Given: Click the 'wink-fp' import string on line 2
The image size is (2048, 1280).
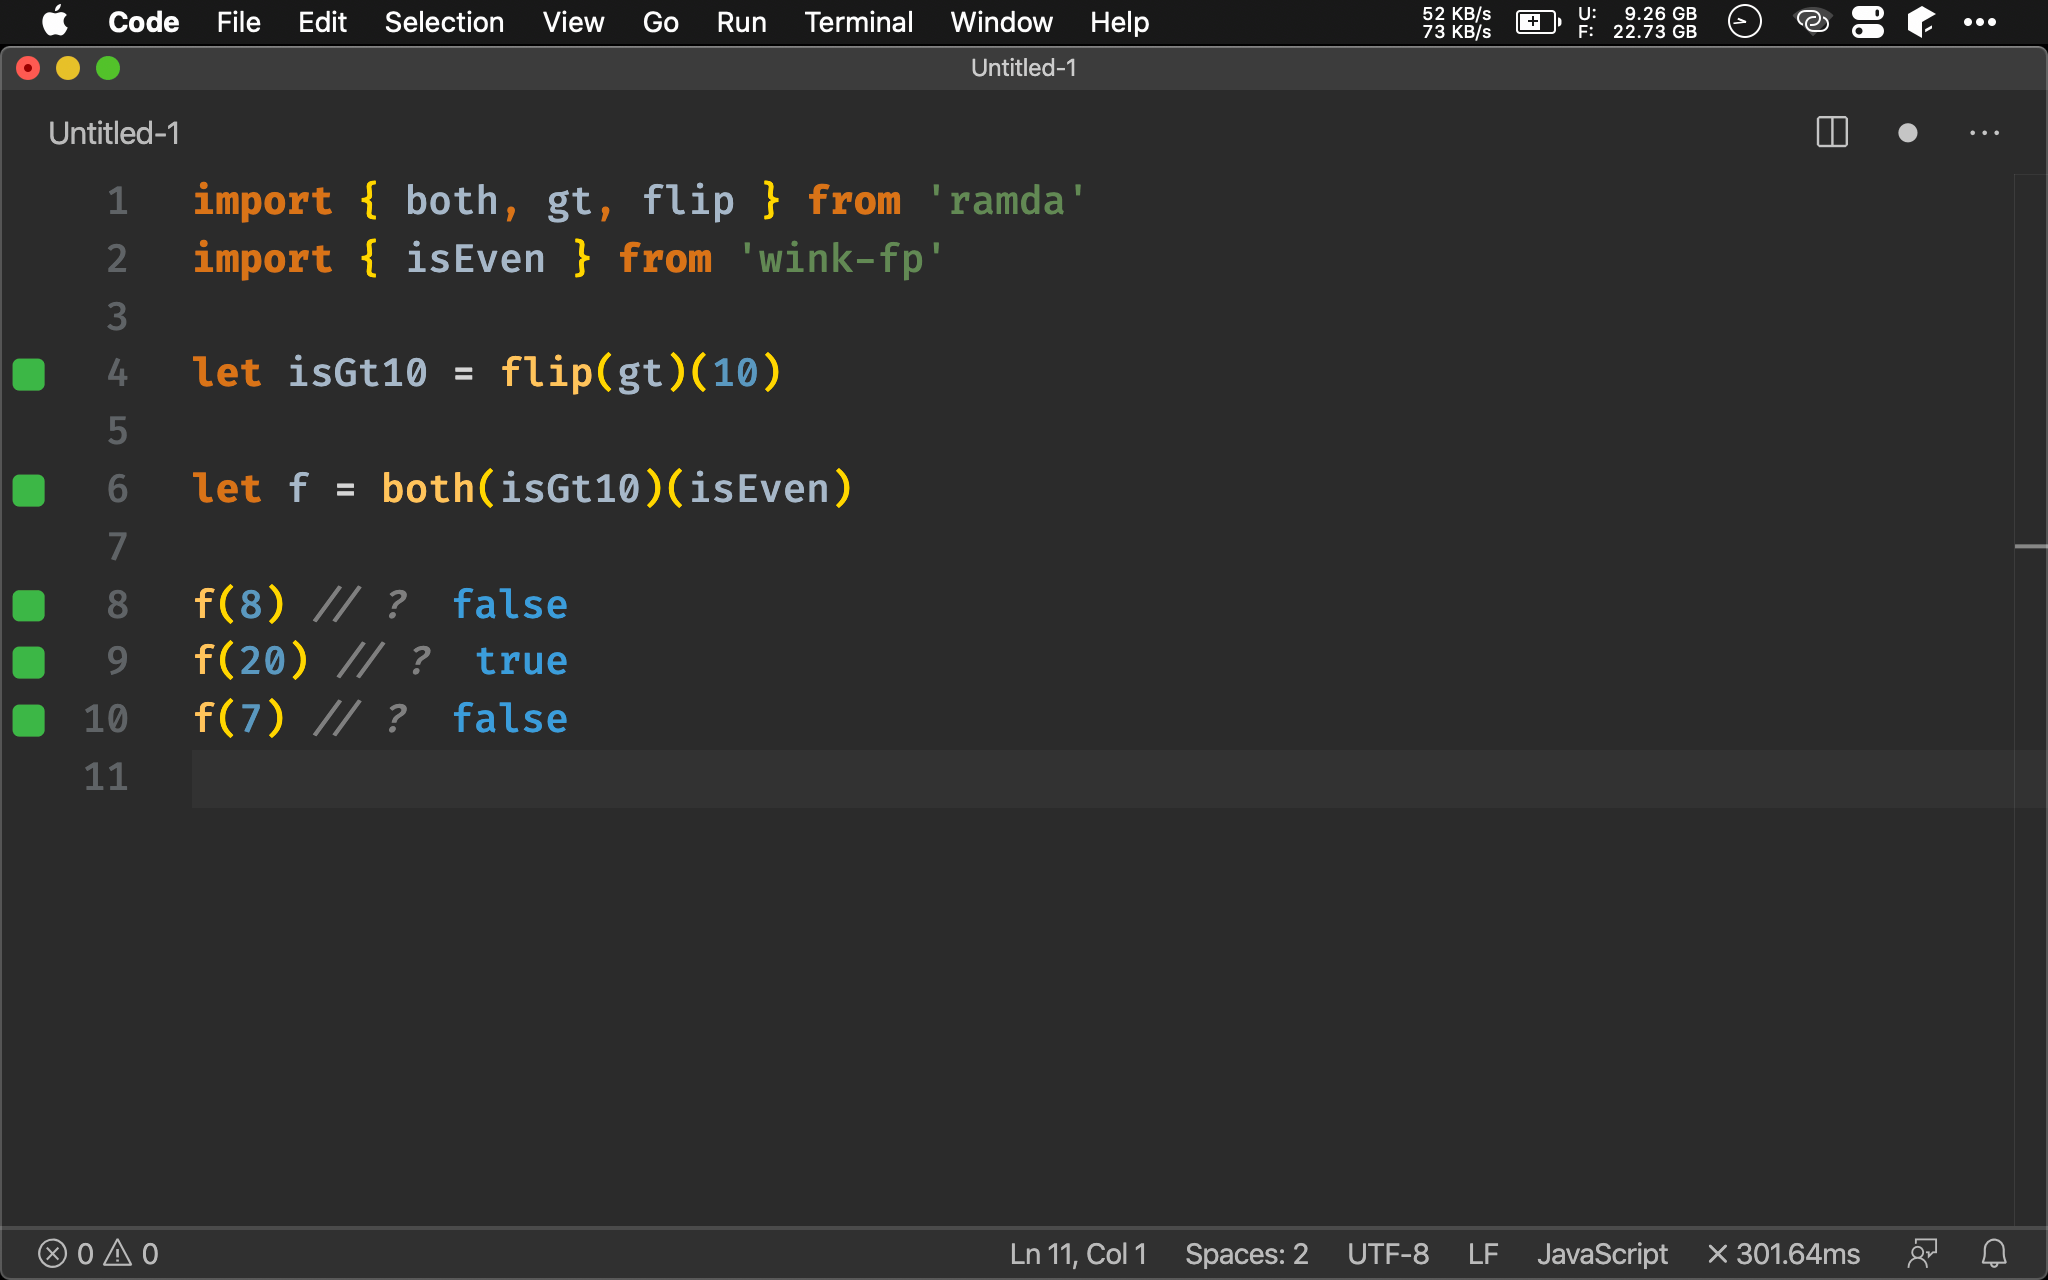Looking at the screenshot, I should pyautogui.click(x=841, y=259).
